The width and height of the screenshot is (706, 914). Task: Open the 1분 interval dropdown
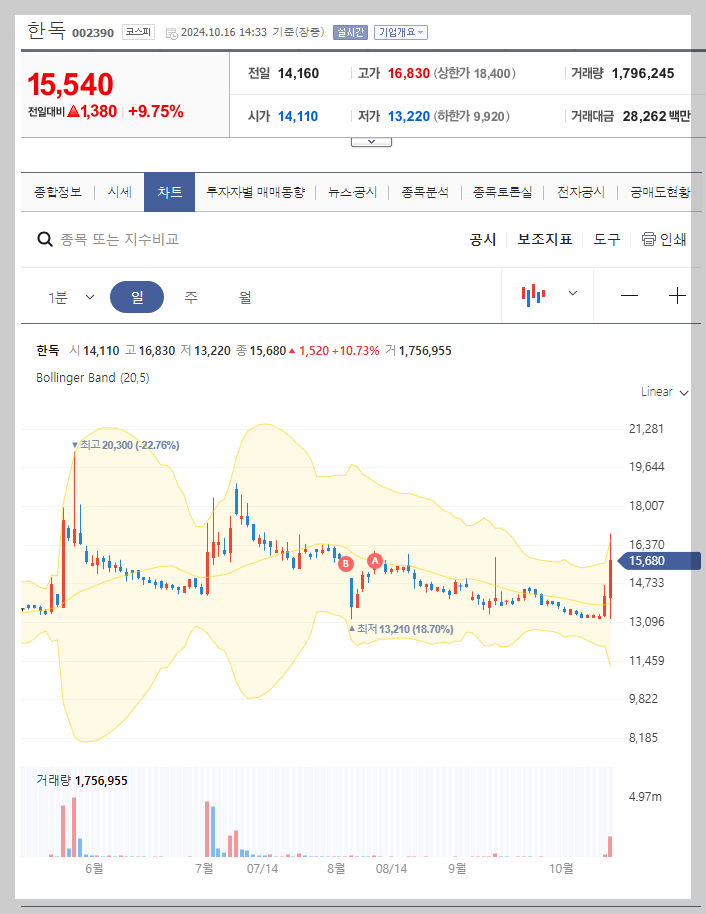pos(72,296)
